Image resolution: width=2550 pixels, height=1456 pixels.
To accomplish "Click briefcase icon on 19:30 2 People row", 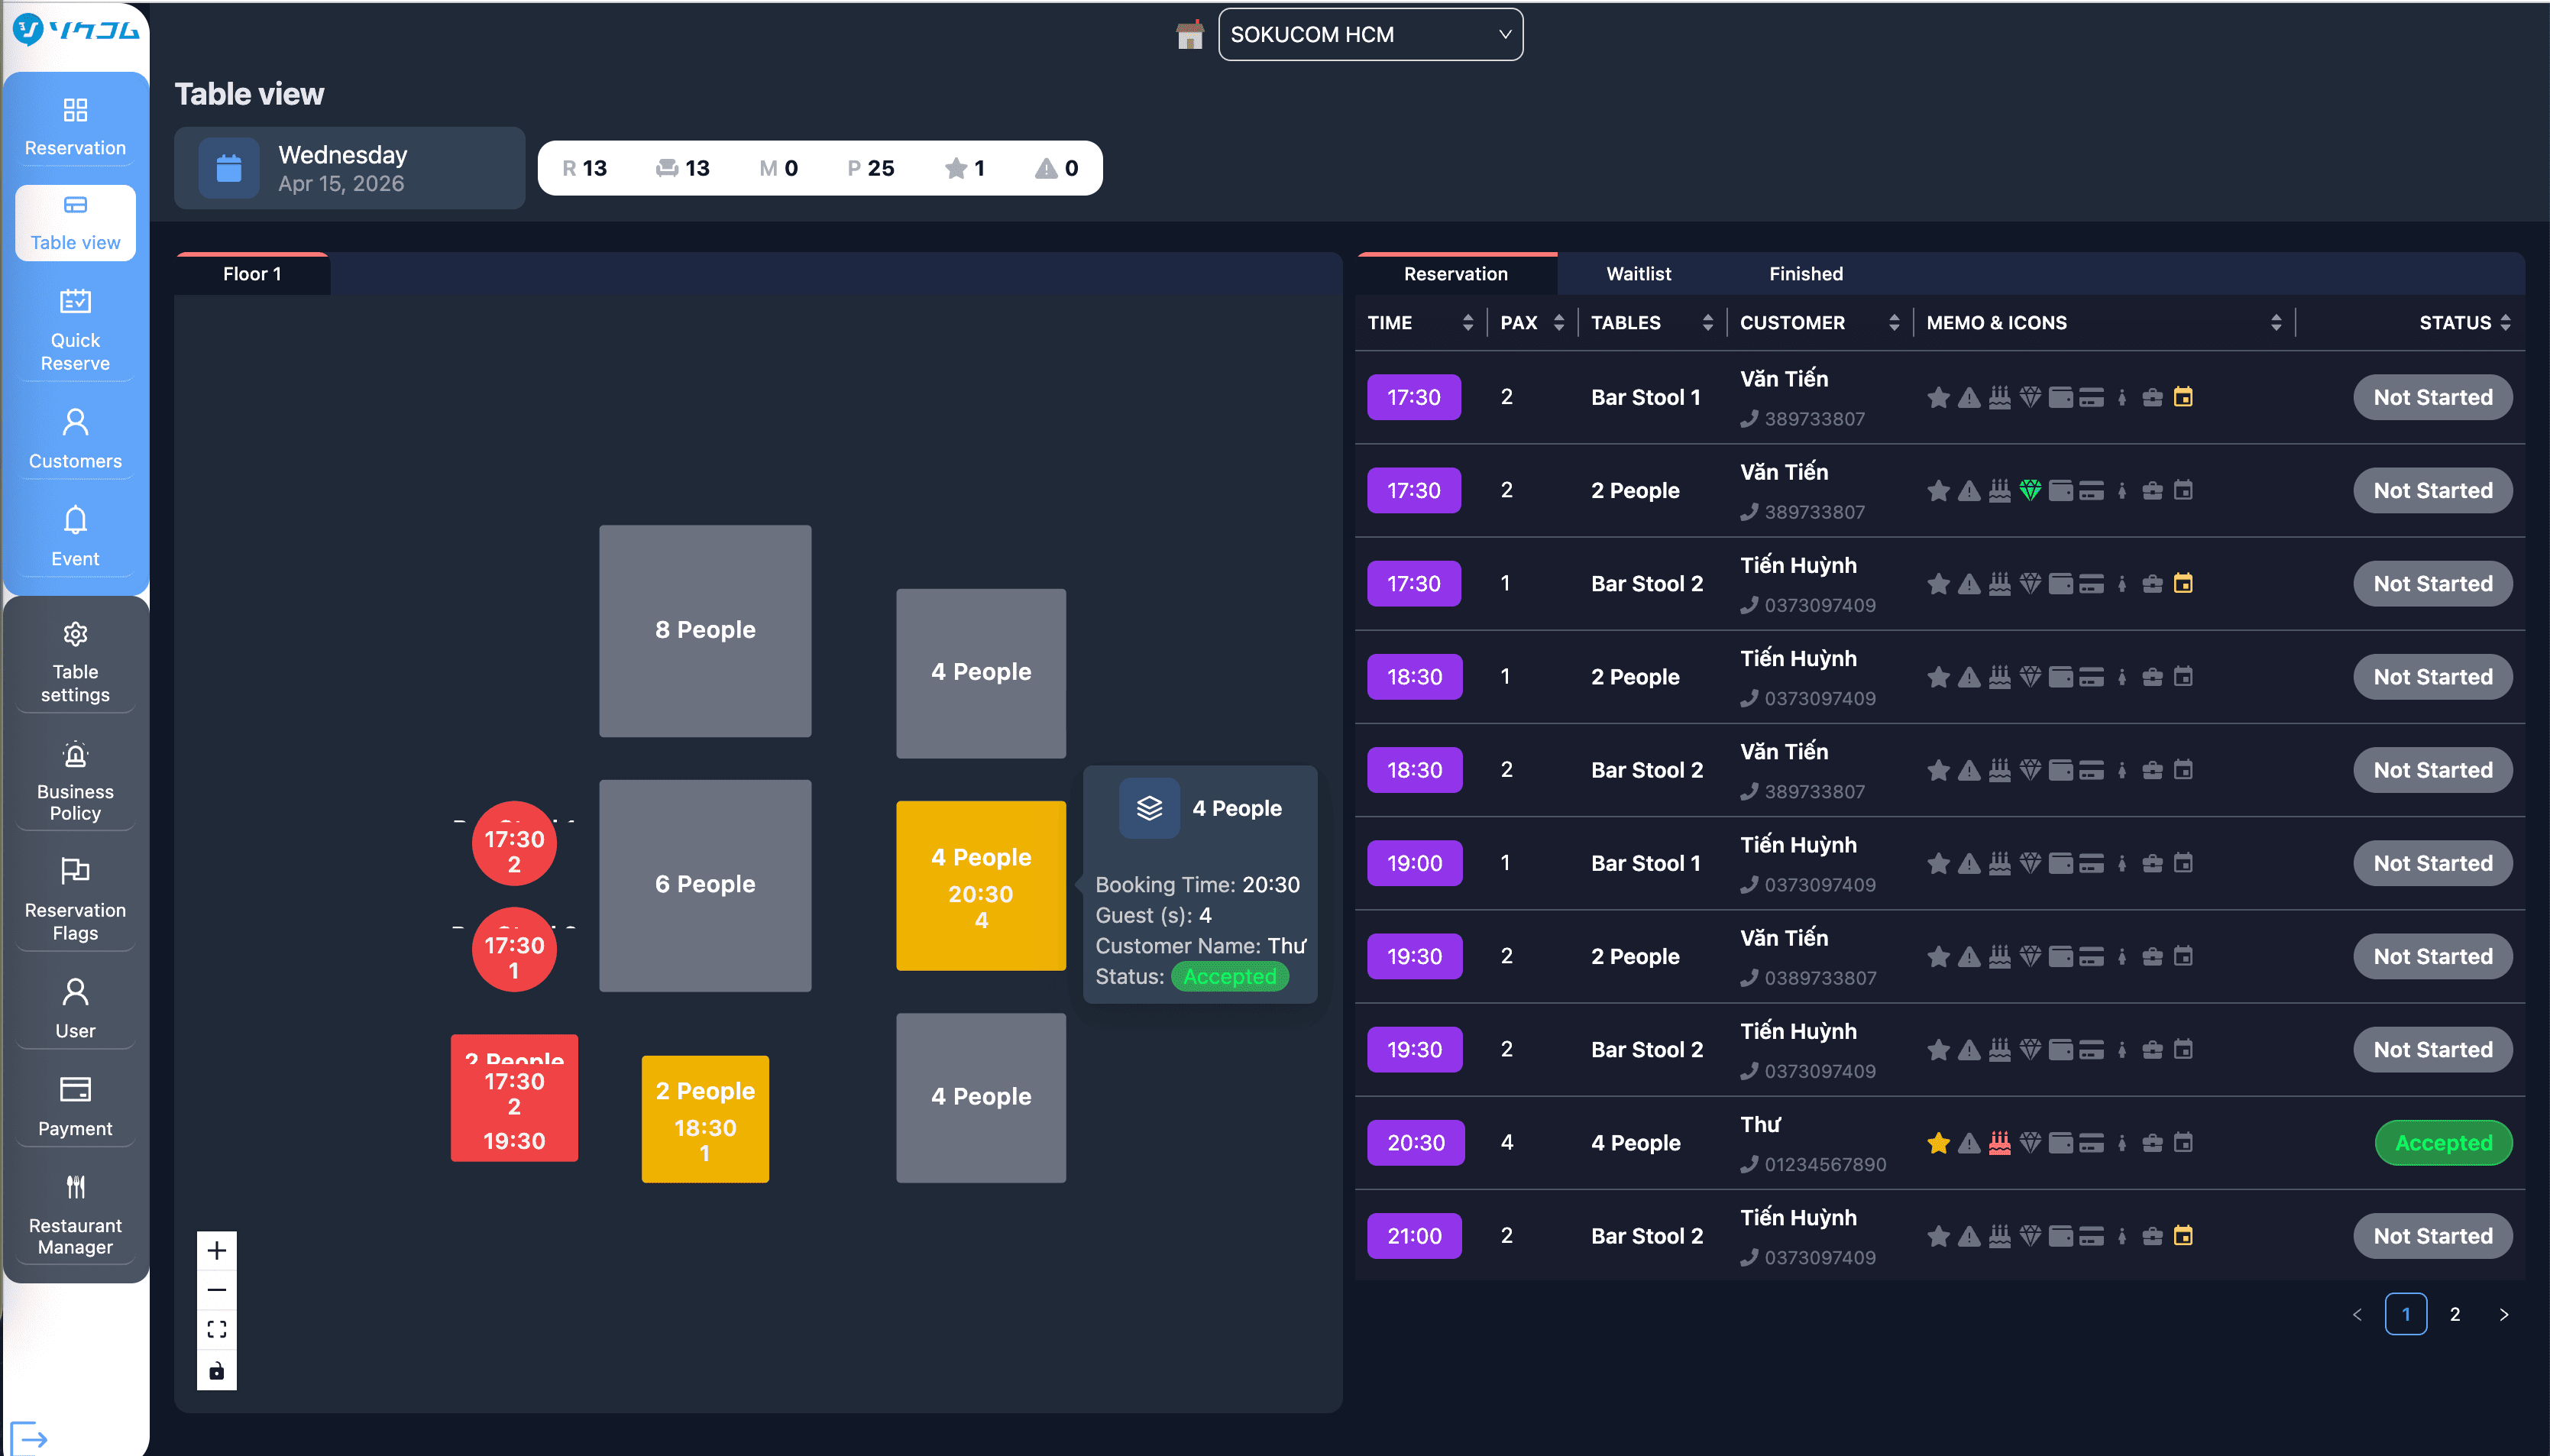I will 2152,957.
